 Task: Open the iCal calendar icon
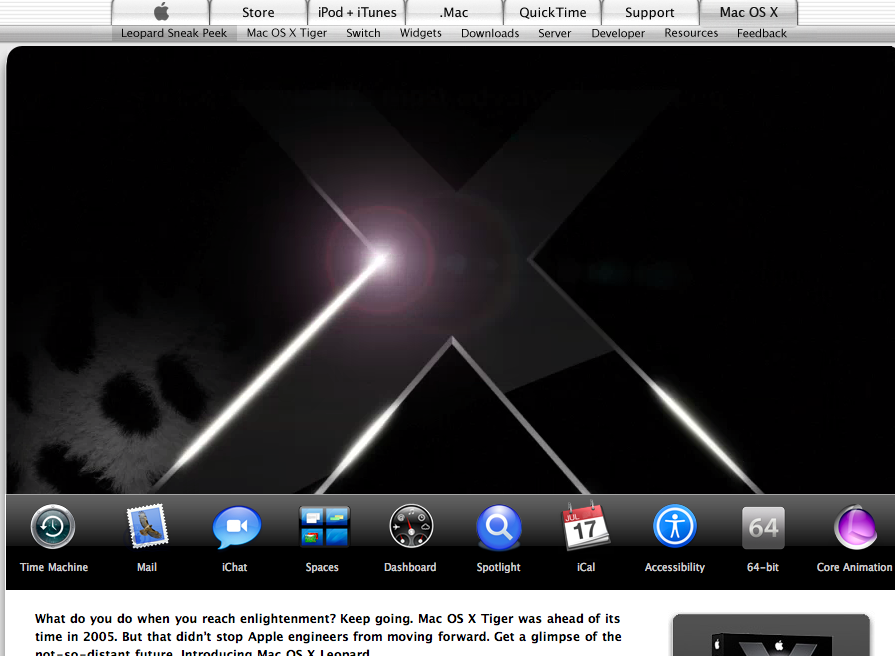point(586,525)
